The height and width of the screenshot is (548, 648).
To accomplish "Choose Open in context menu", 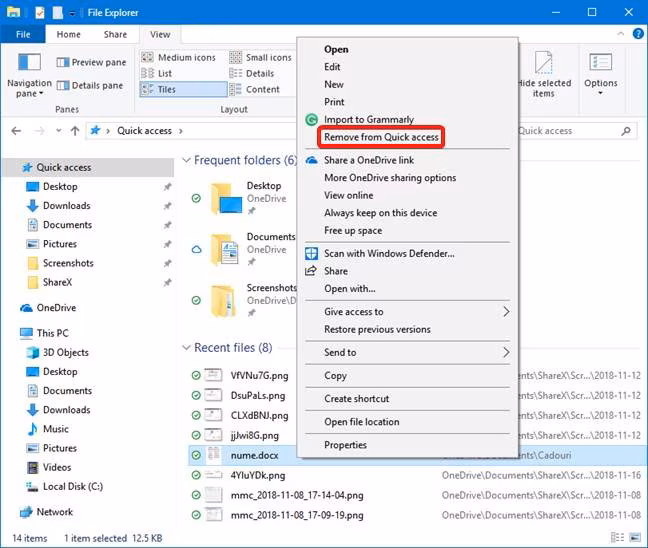I will coord(407,49).
